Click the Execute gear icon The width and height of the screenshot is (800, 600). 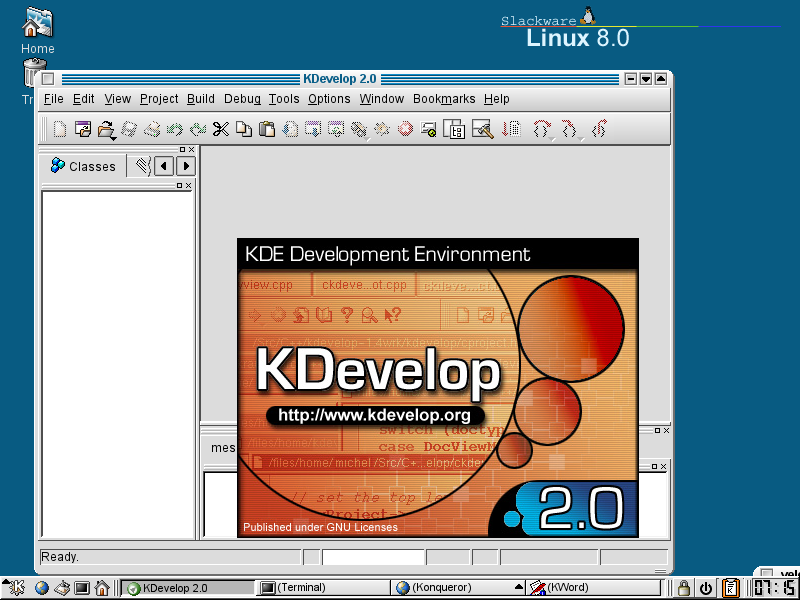click(x=382, y=129)
